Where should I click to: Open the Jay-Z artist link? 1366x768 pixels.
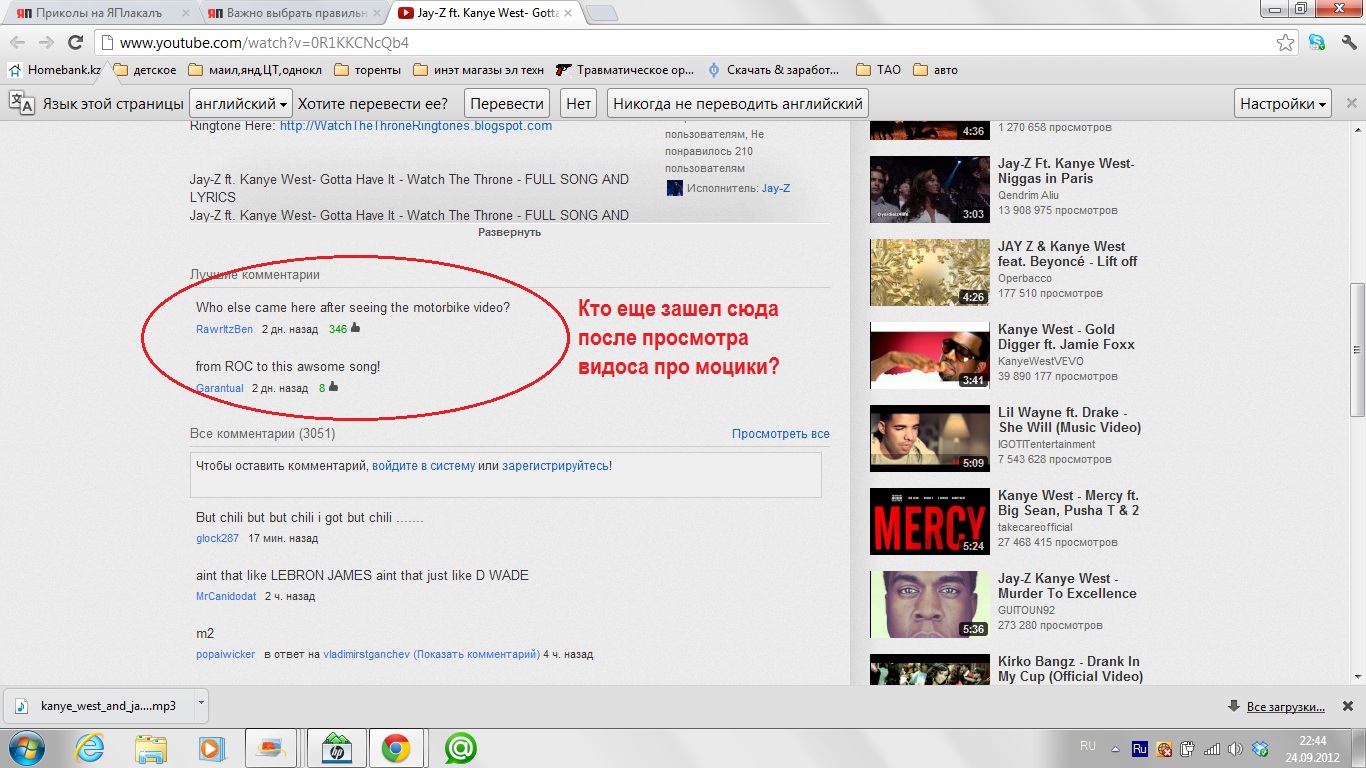[775, 188]
